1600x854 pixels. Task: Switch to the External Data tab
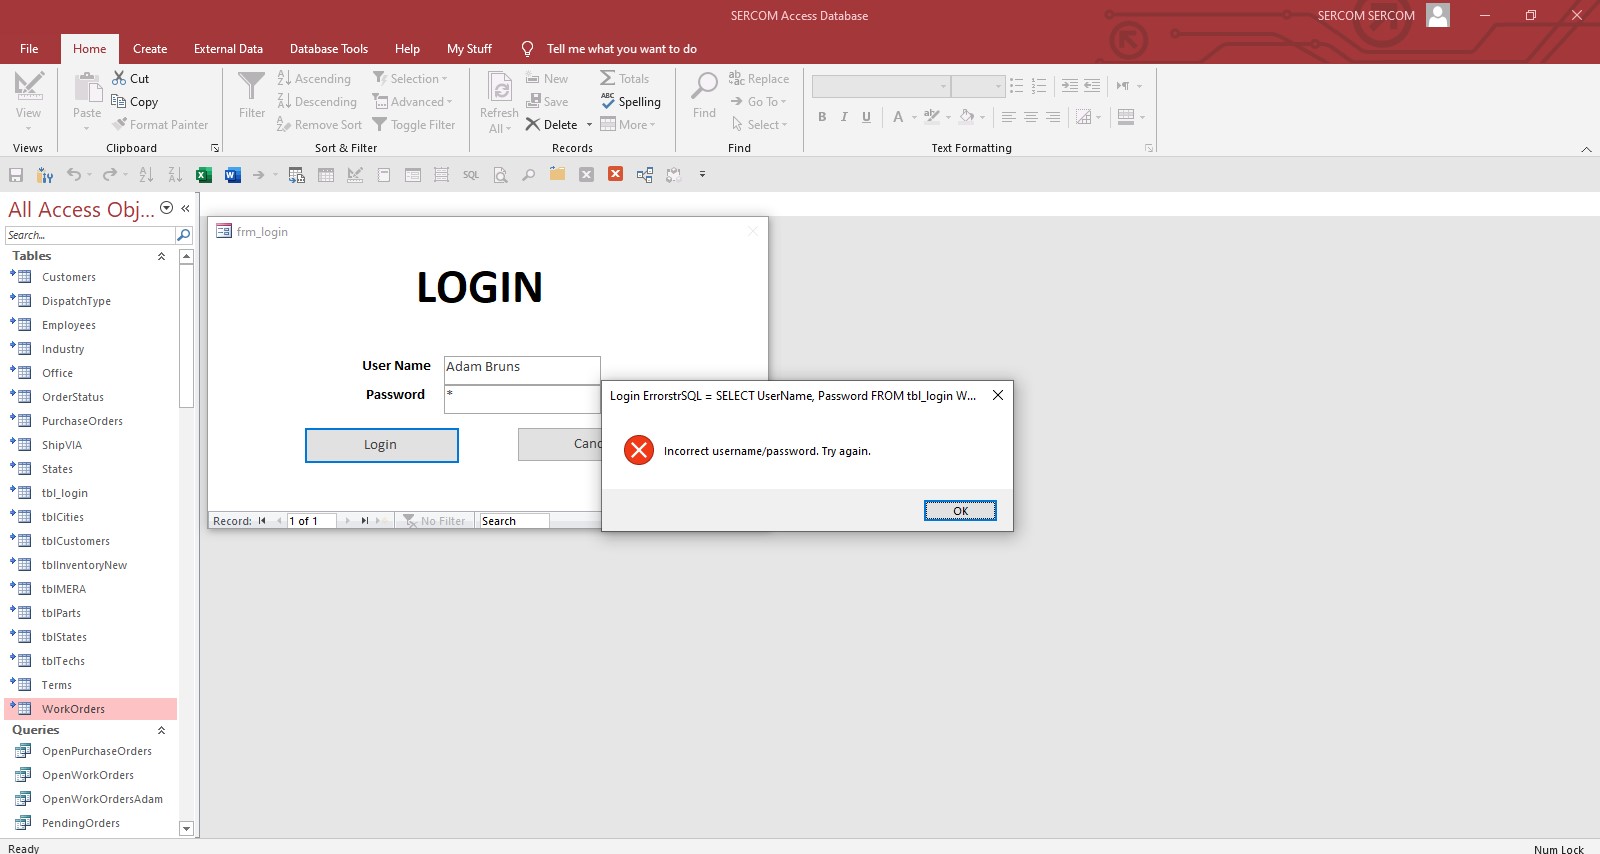point(228,49)
